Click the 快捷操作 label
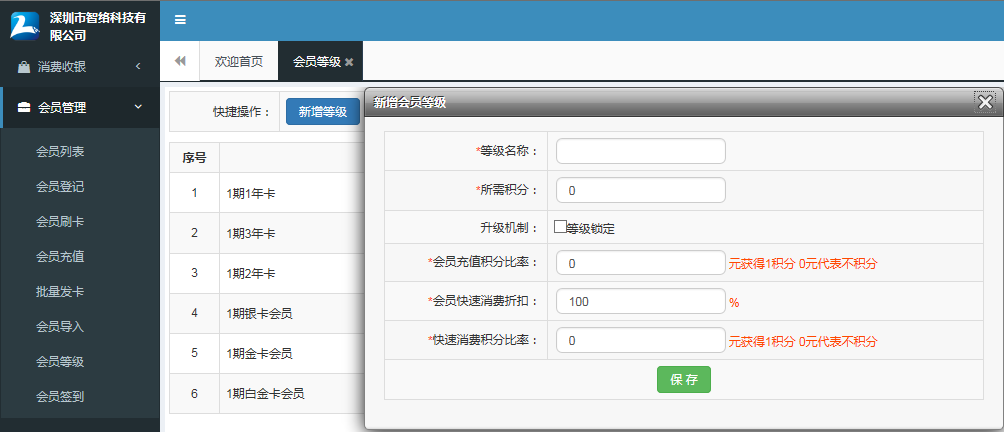The image size is (1004, 432). click(x=241, y=112)
